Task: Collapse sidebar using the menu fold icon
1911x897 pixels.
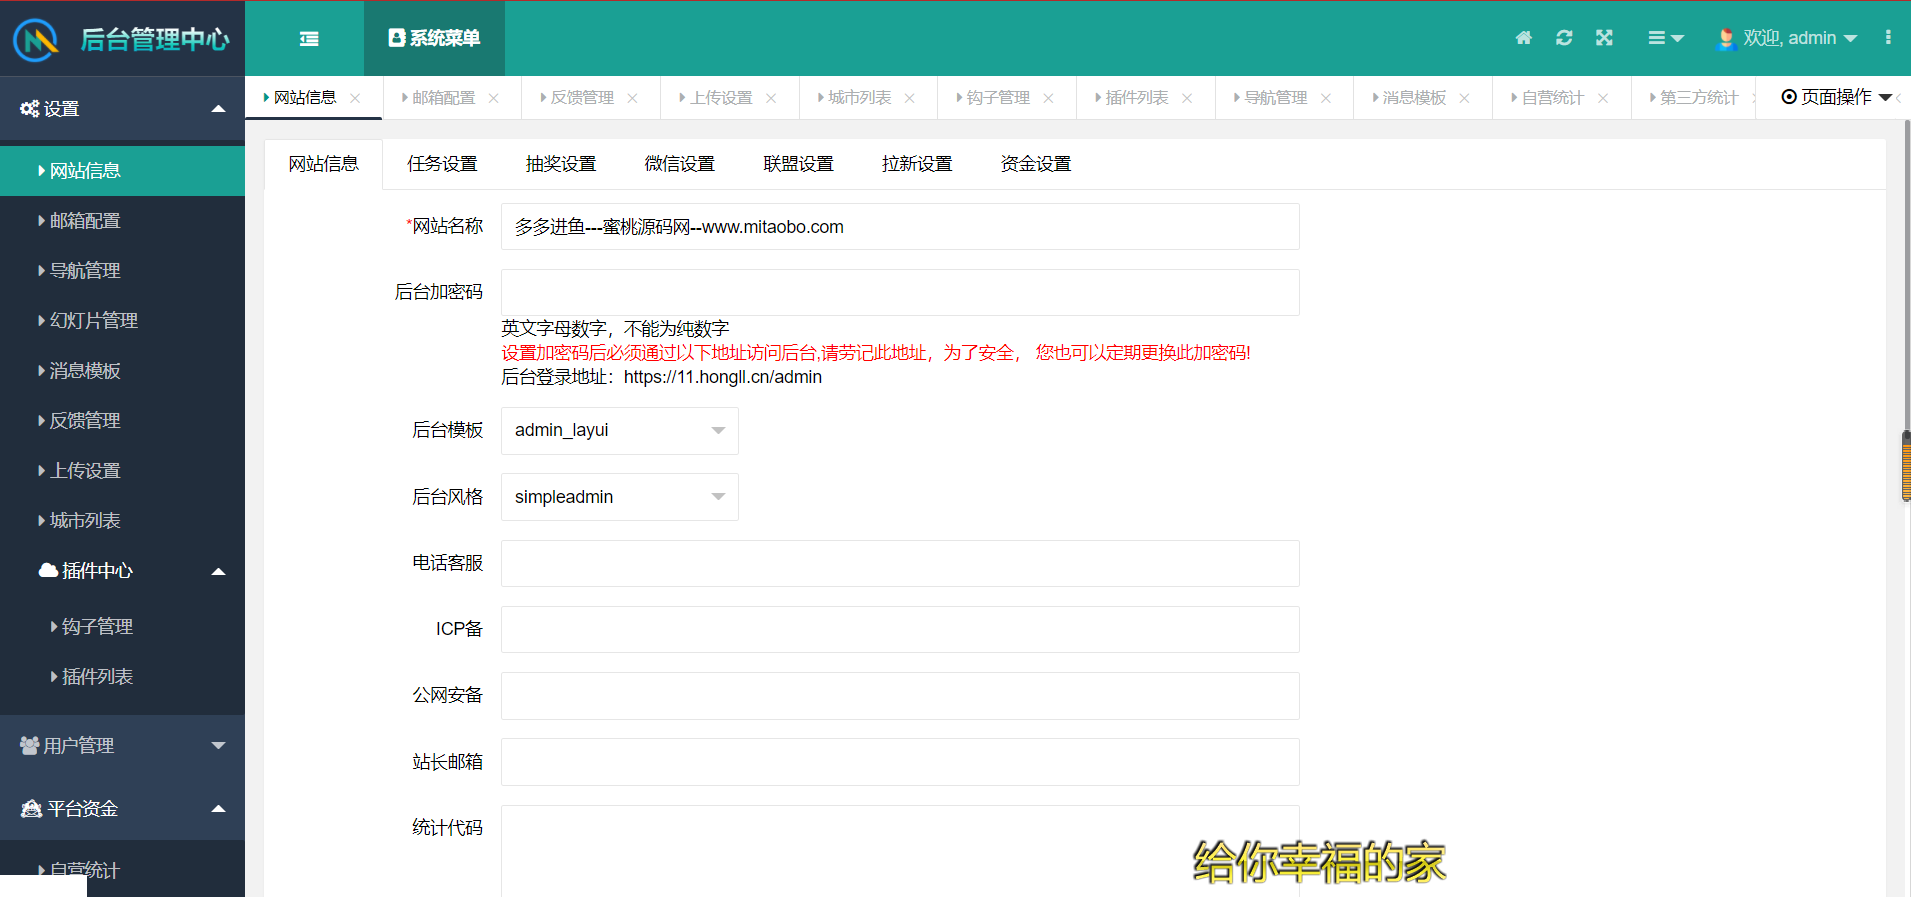Action: (x=309, y=39)
